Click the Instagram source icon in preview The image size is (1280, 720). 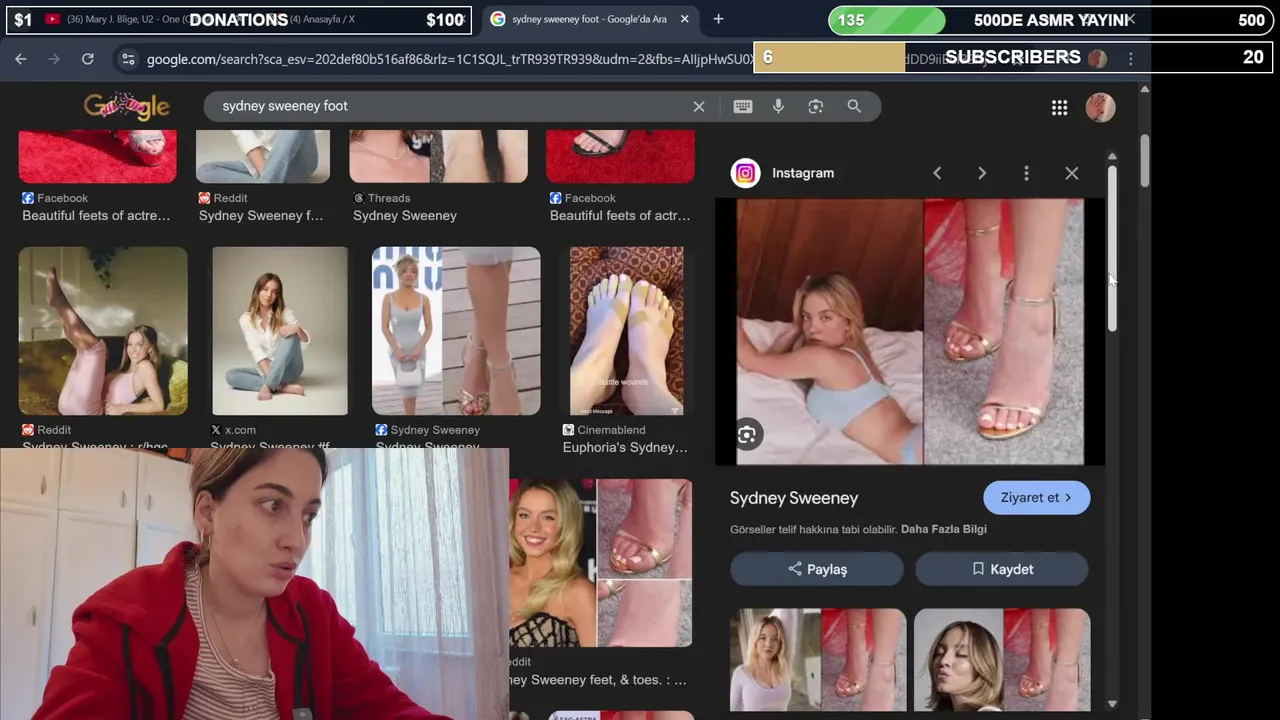(745, 173)
